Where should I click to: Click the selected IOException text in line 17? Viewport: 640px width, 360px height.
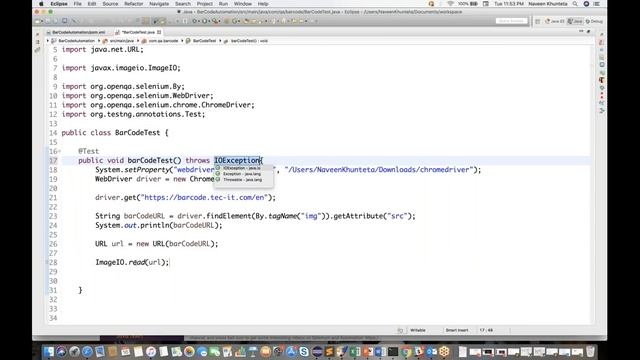tap(237, 160)
